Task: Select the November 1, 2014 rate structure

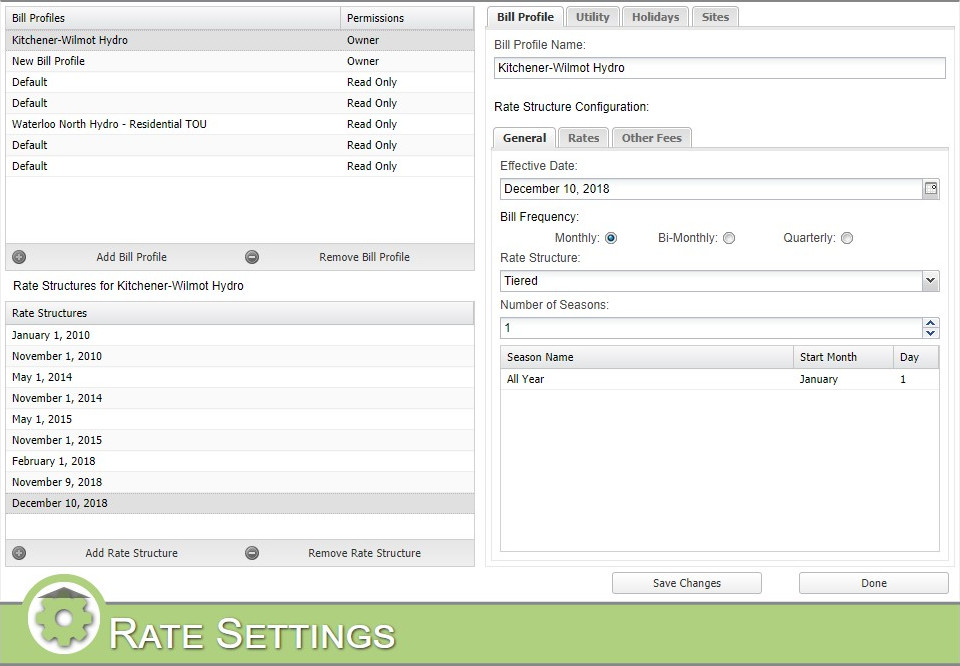Action: (x=240, y=398)
